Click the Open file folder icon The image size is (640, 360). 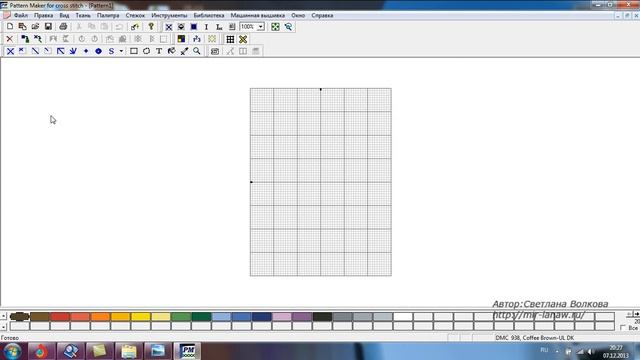(36, 27)
